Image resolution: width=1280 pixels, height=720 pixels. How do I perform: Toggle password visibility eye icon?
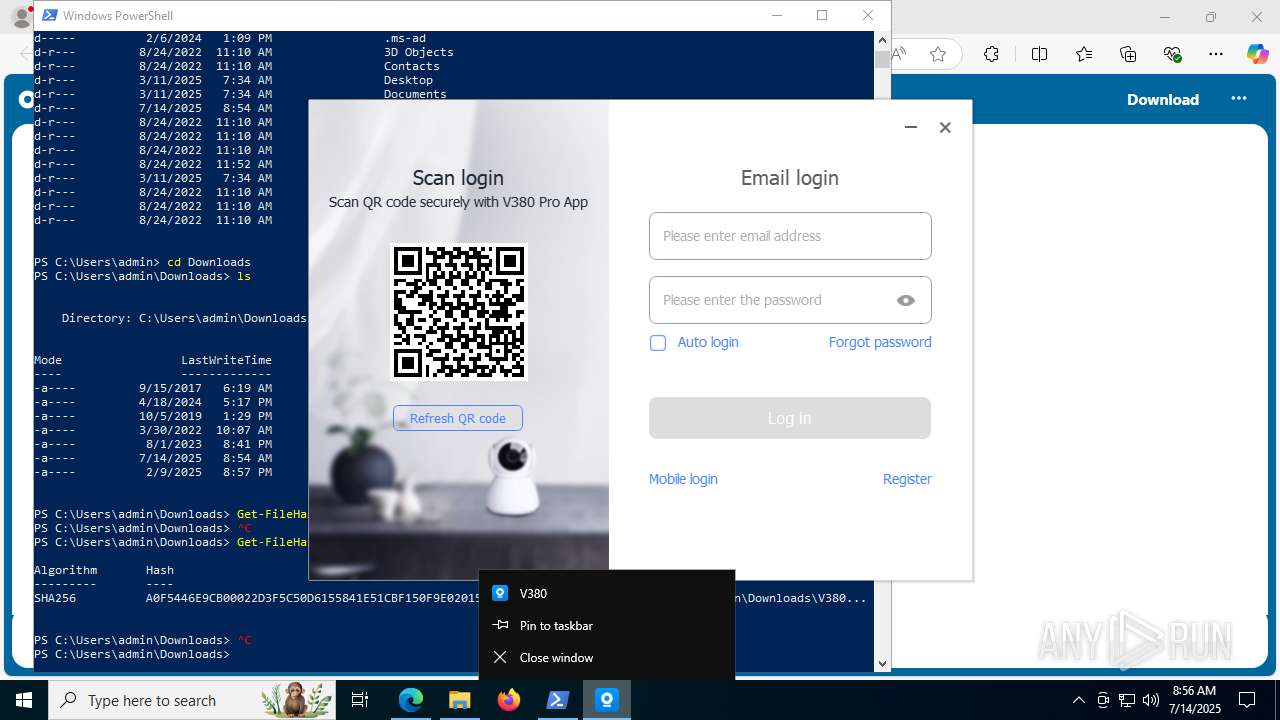pyautogui.click(x=906, y=300)
